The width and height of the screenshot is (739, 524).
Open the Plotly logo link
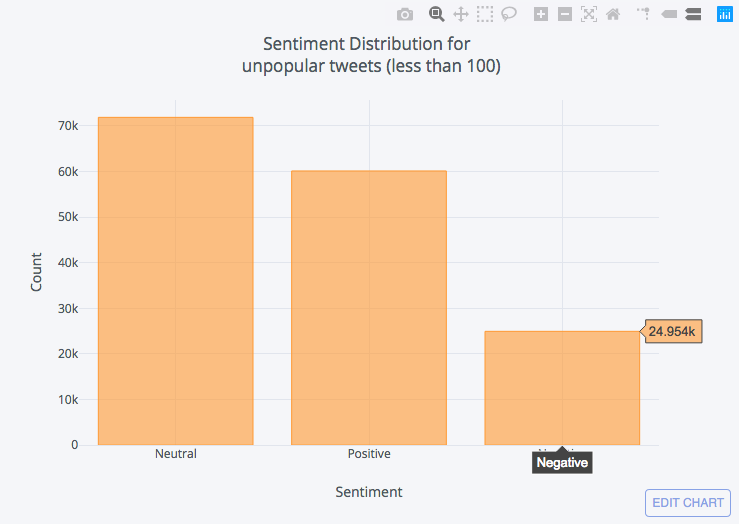click(x=725, y=14)
